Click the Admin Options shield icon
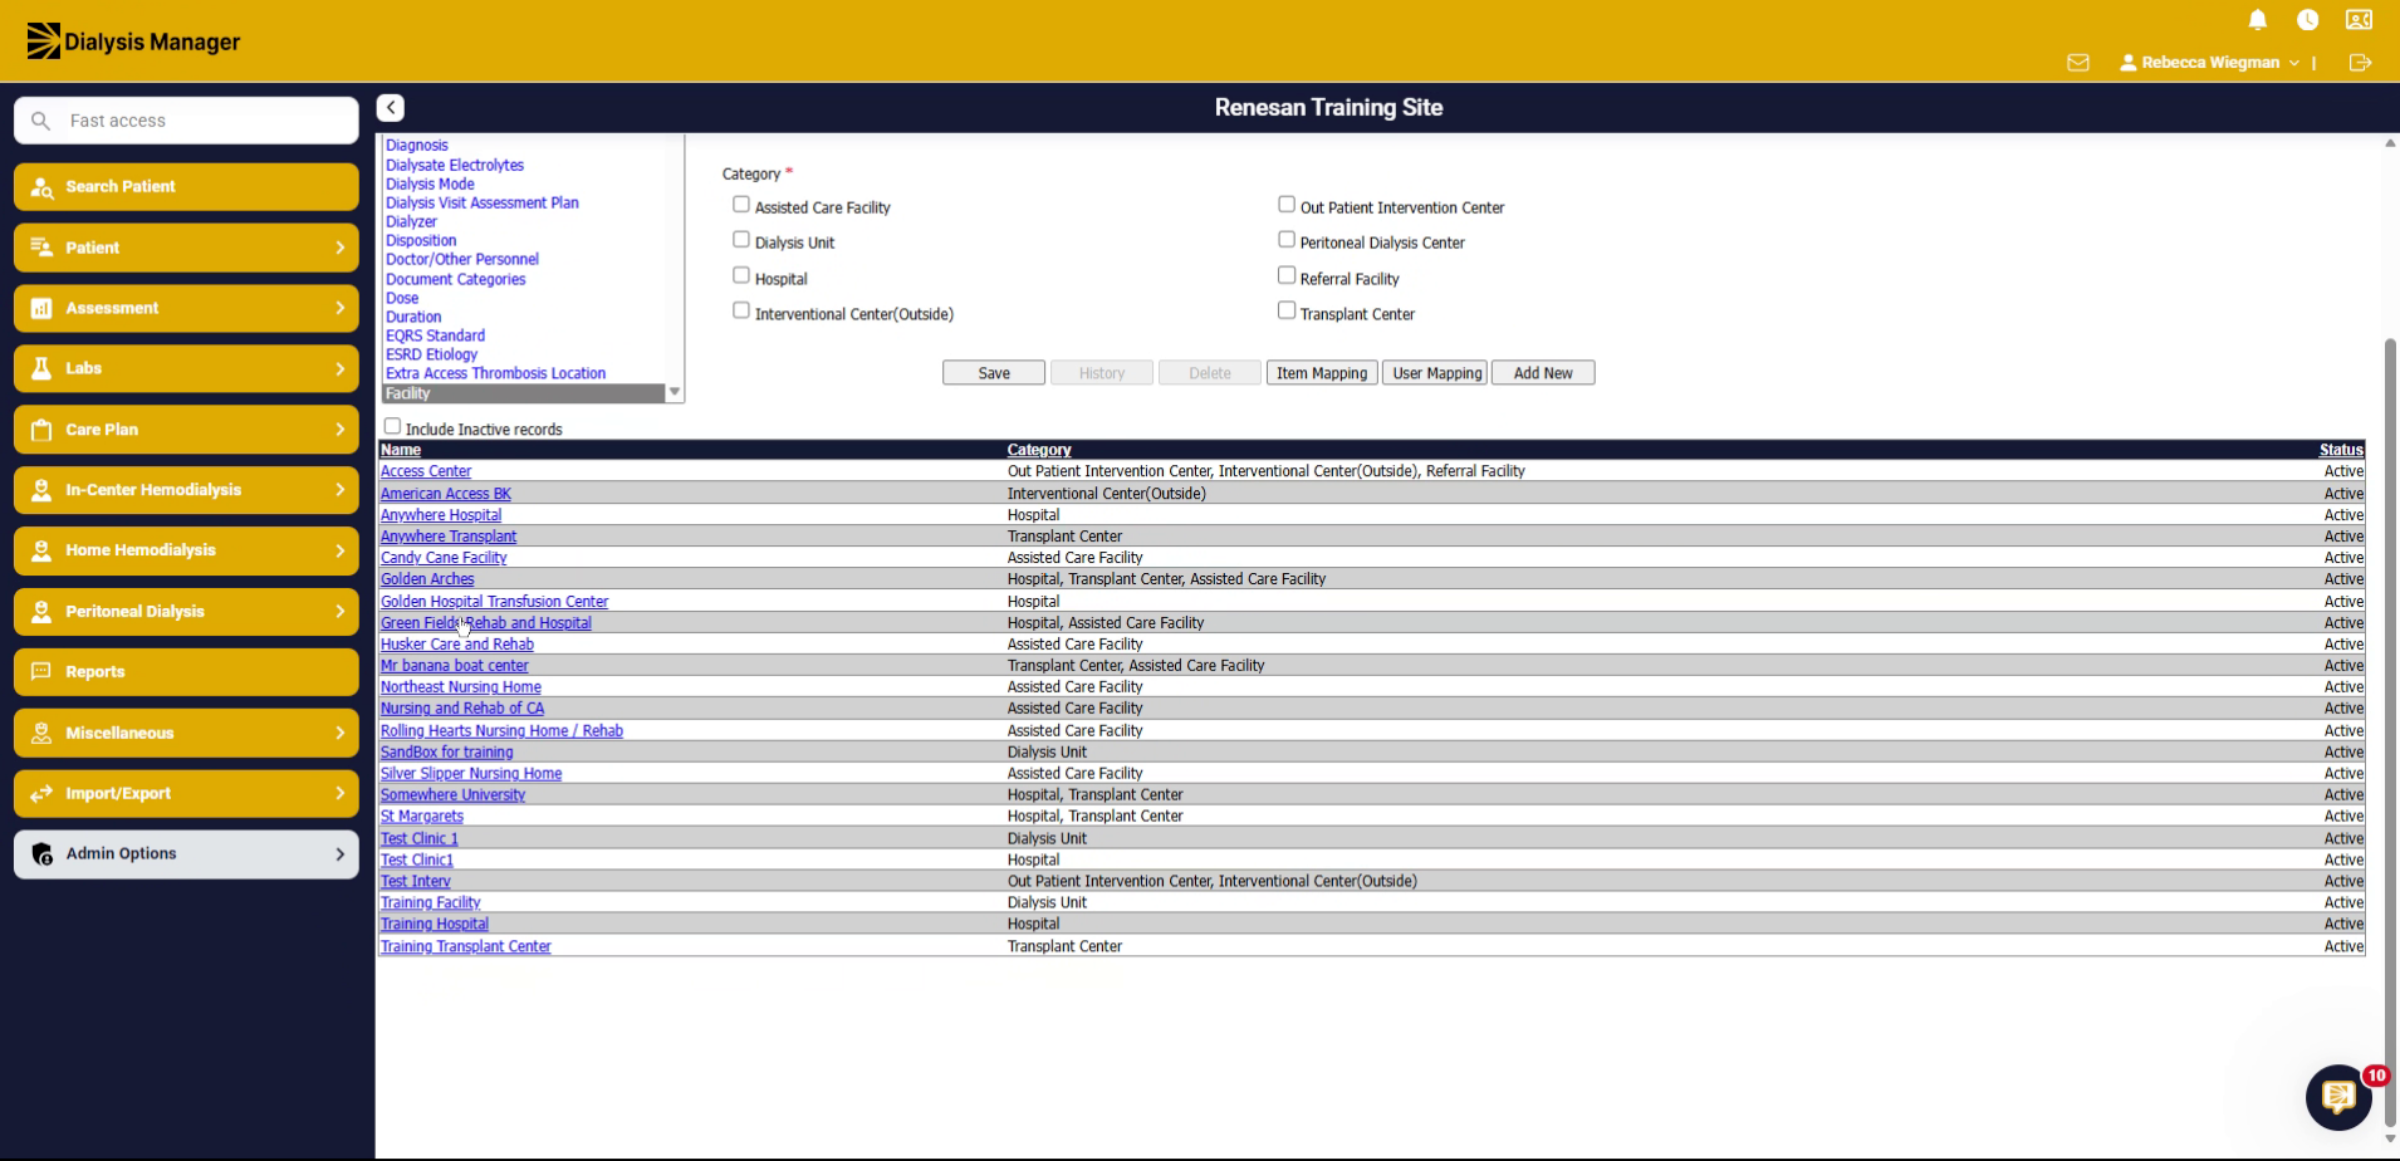2400x1161 pixels. pos(41,853)
